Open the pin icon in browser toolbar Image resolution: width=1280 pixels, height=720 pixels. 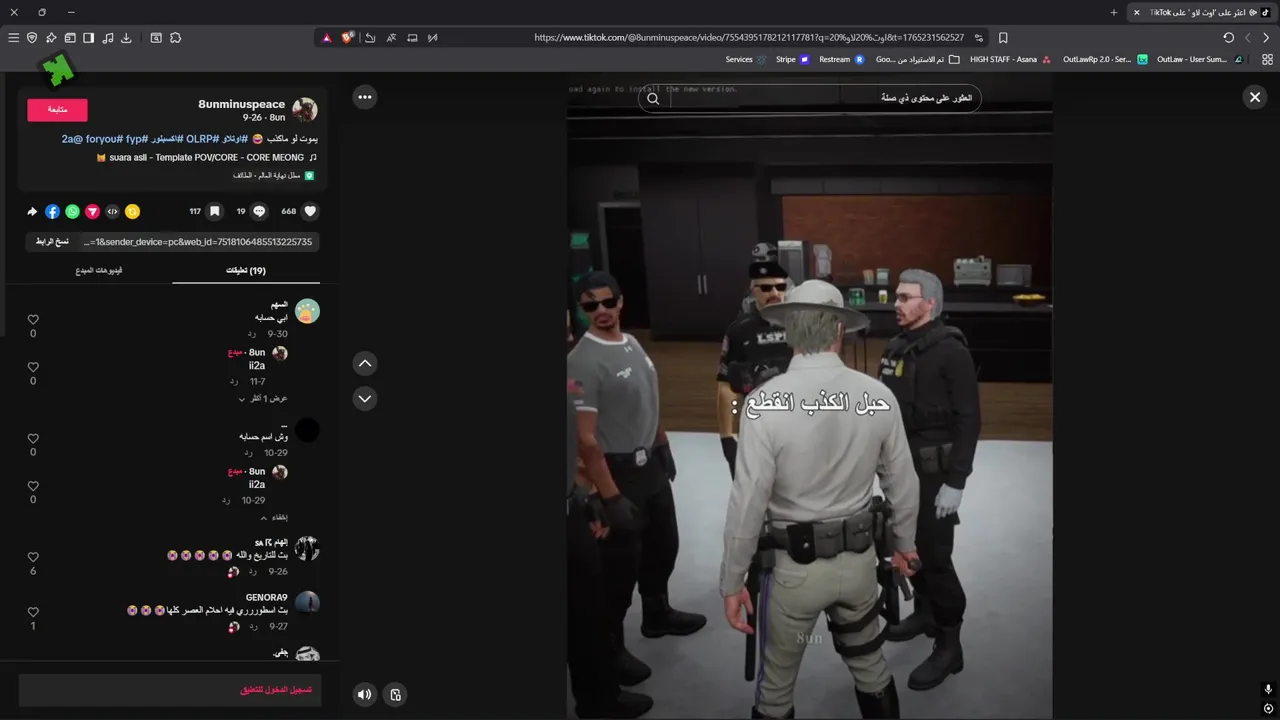tap(51, 38)
